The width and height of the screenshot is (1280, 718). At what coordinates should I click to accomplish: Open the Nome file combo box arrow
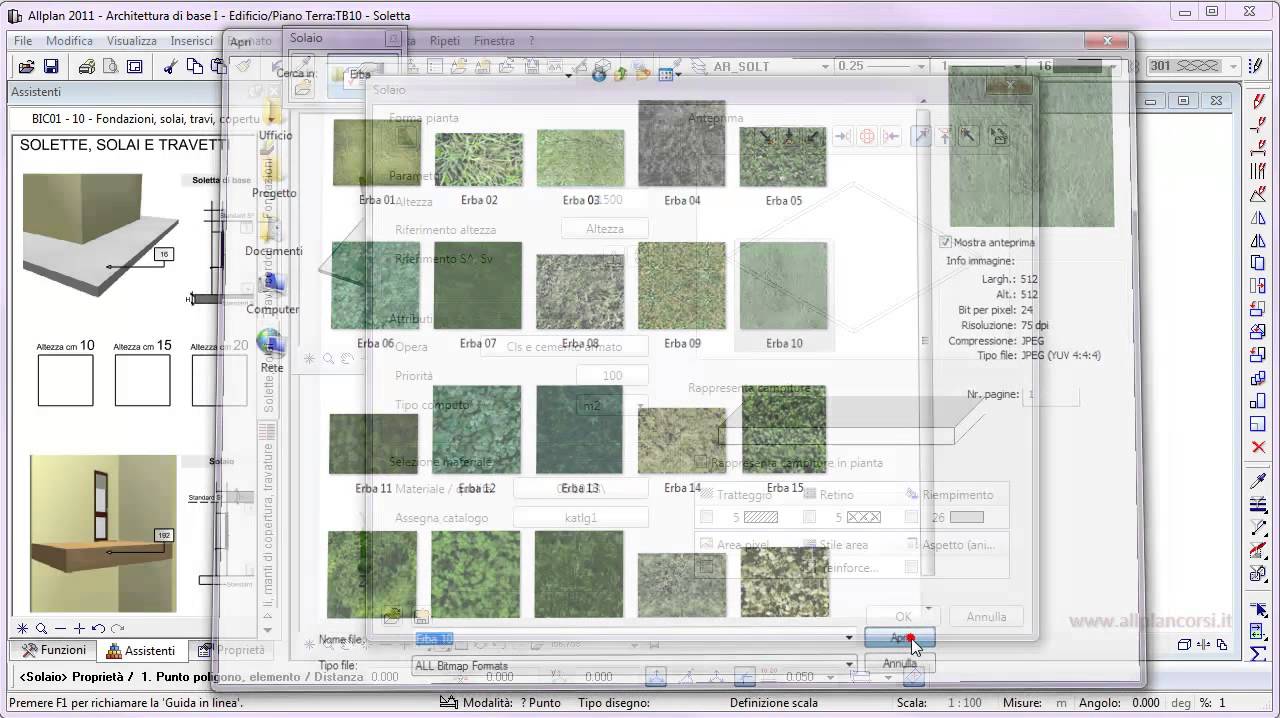click(x=849, y=638)
